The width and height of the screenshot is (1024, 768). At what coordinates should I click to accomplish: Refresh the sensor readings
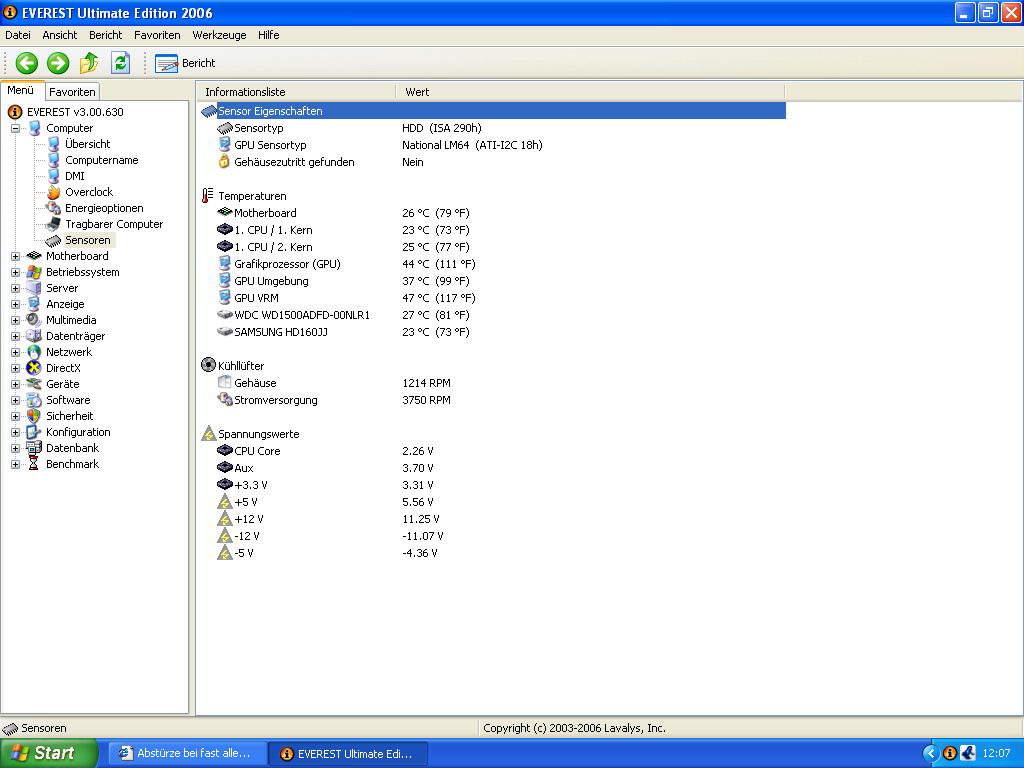(120, 63)
